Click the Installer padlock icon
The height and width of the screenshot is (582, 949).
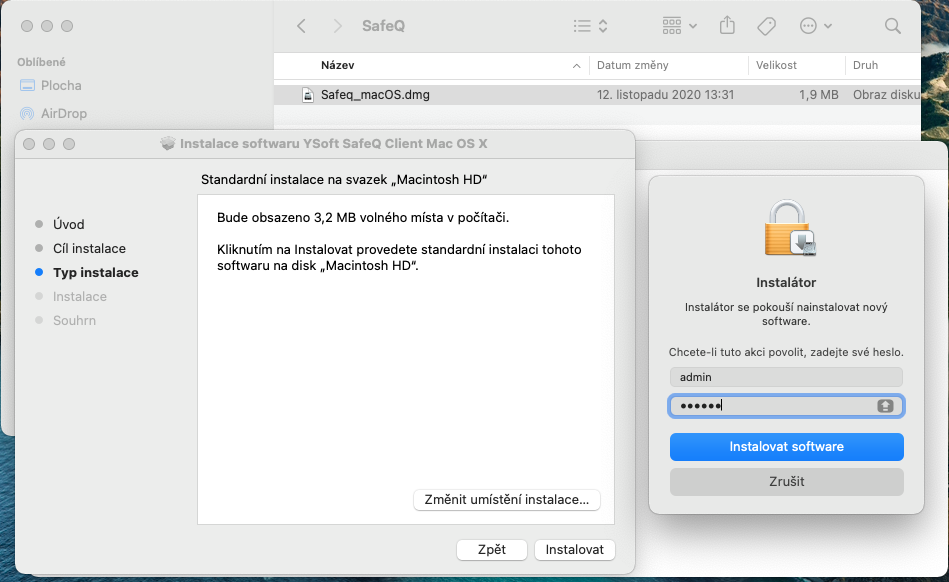click(788, 229)
